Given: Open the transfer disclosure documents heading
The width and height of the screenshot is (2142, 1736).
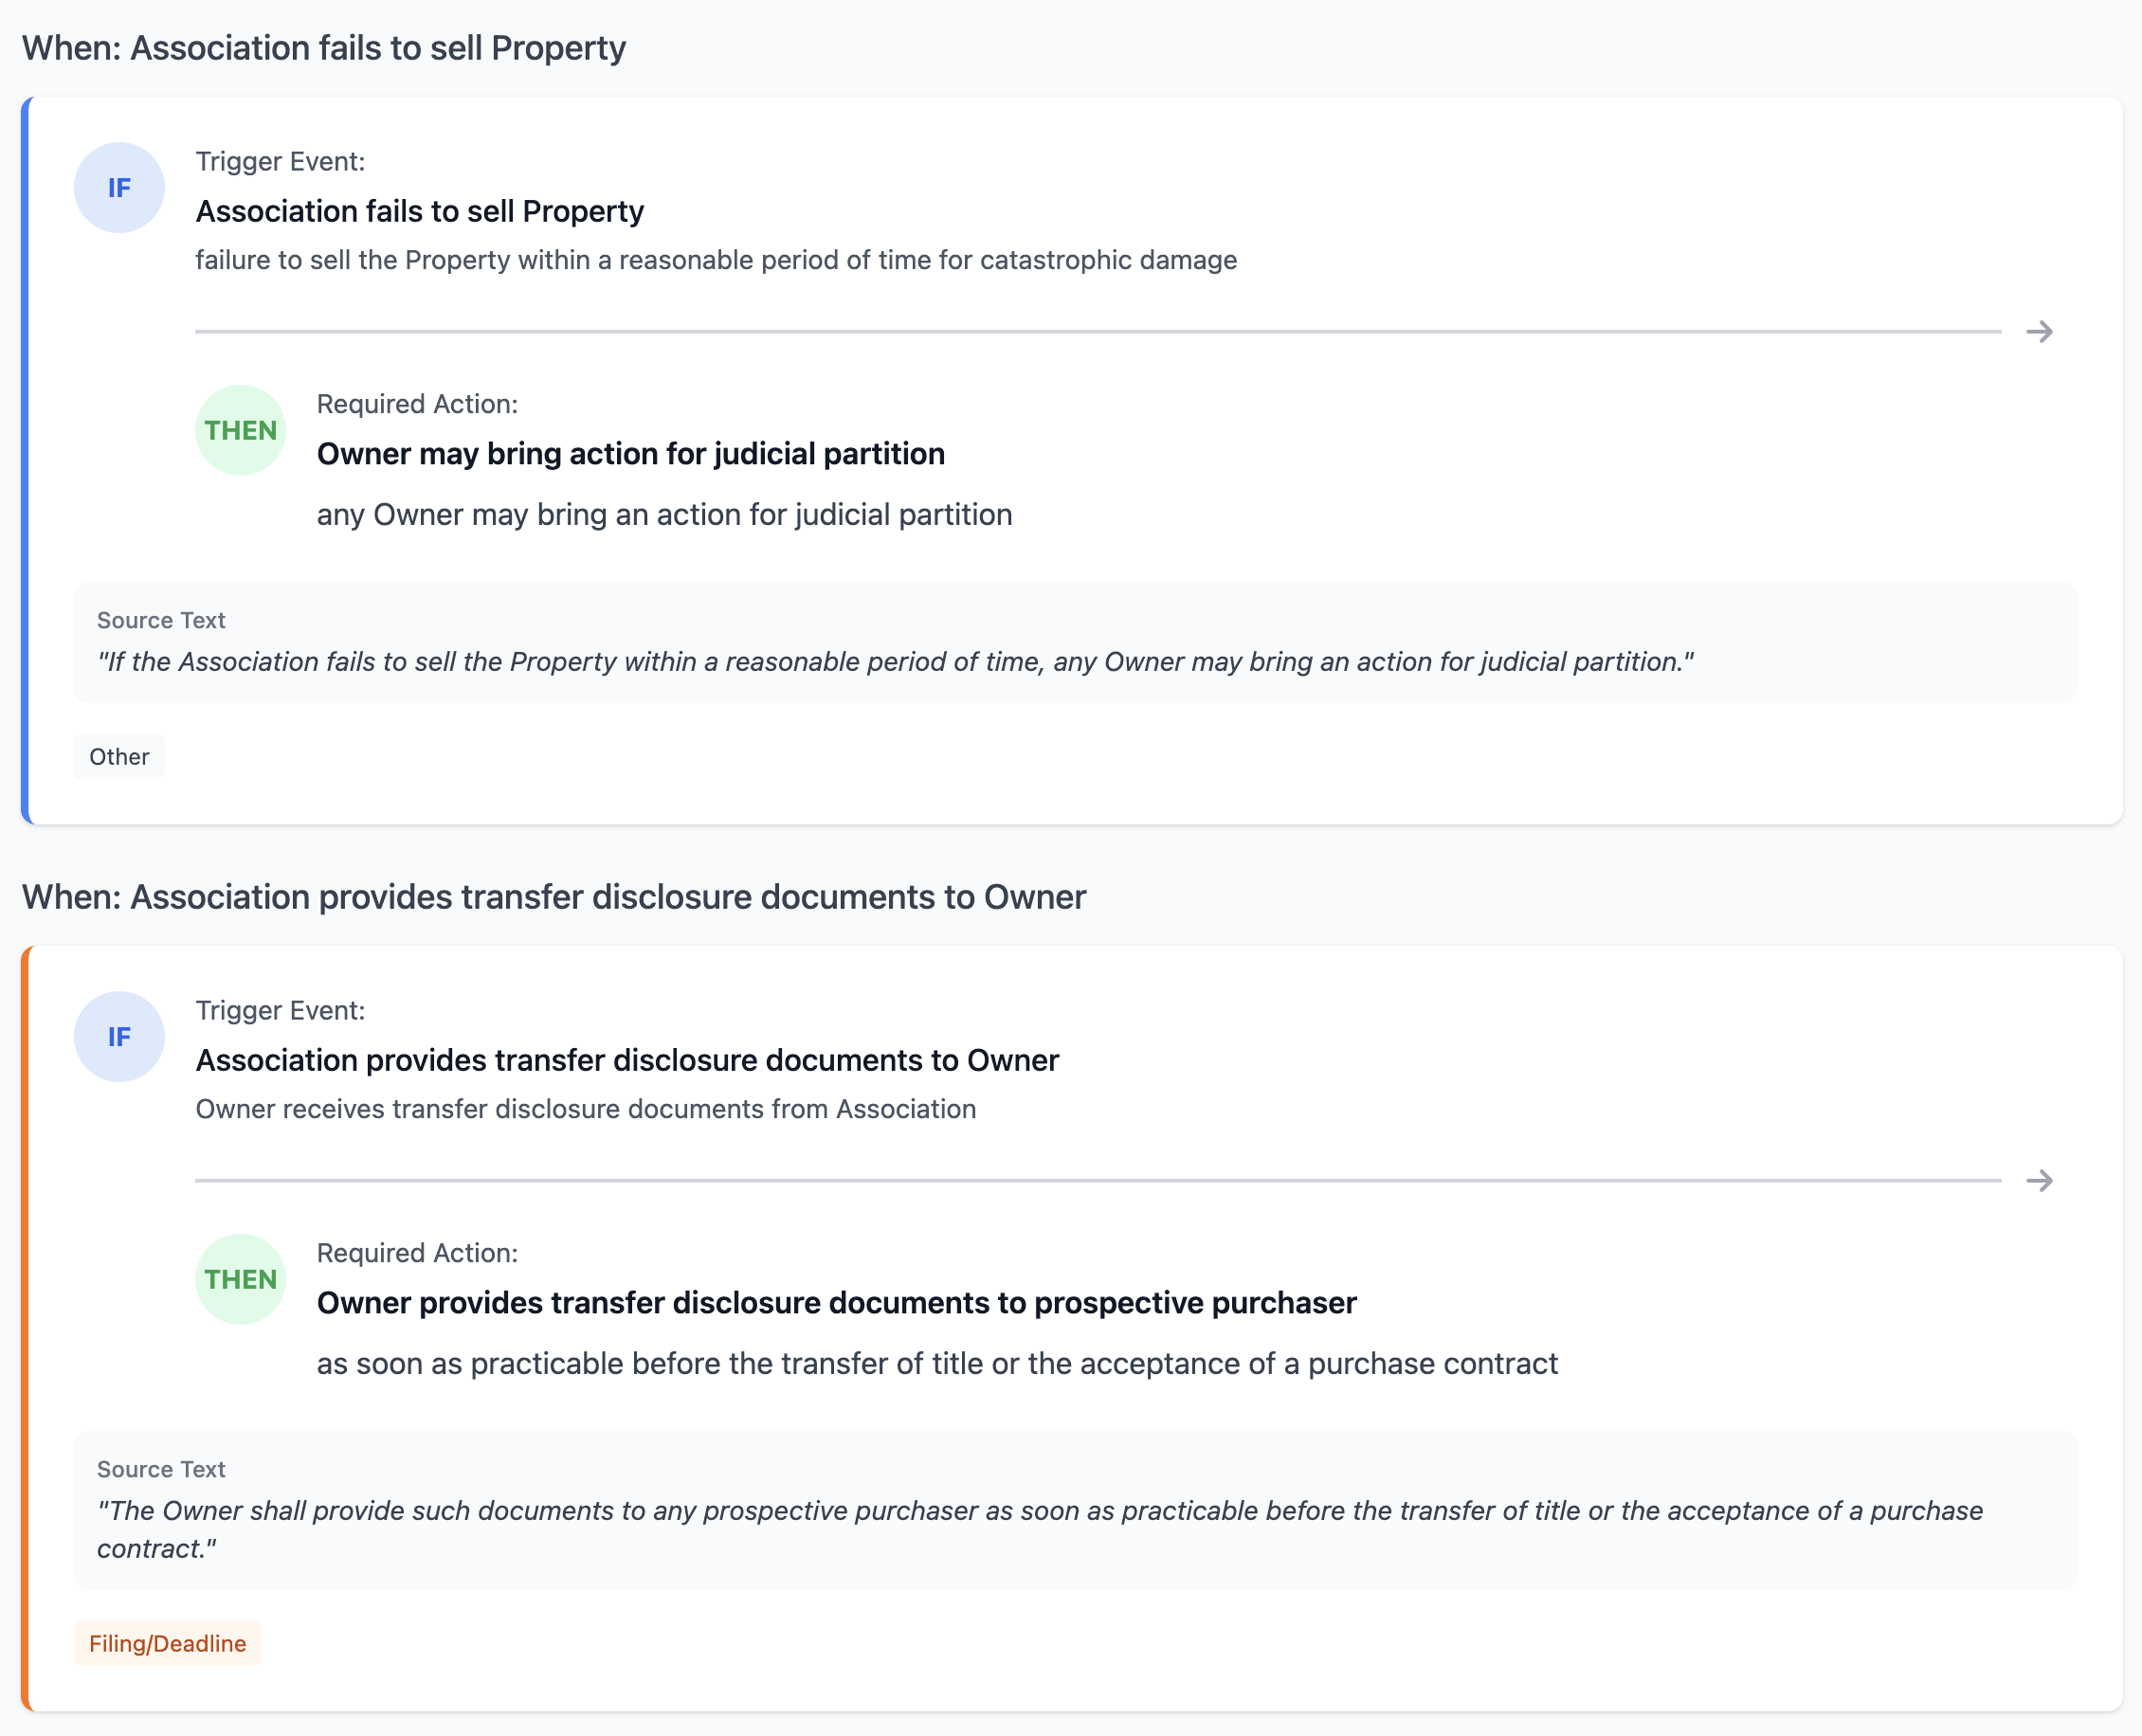Looking at the screenshot, I should tap(556, 897).
